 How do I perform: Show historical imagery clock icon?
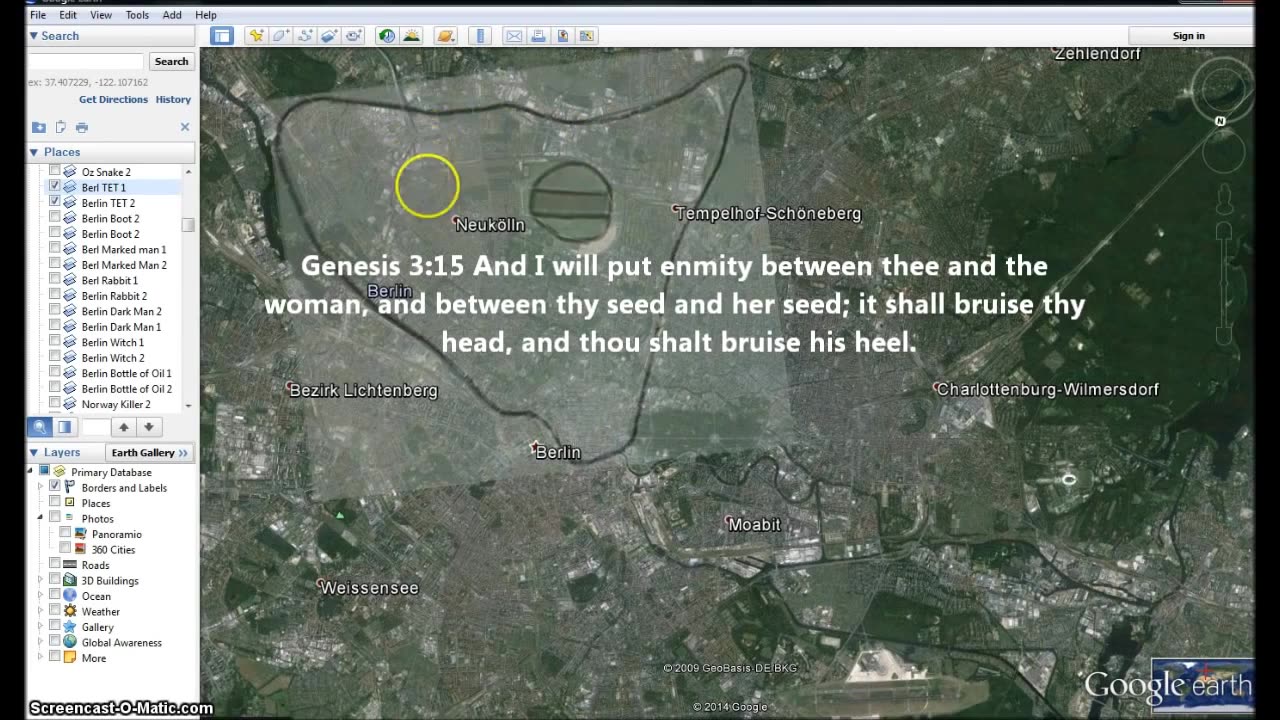(387, 36)
